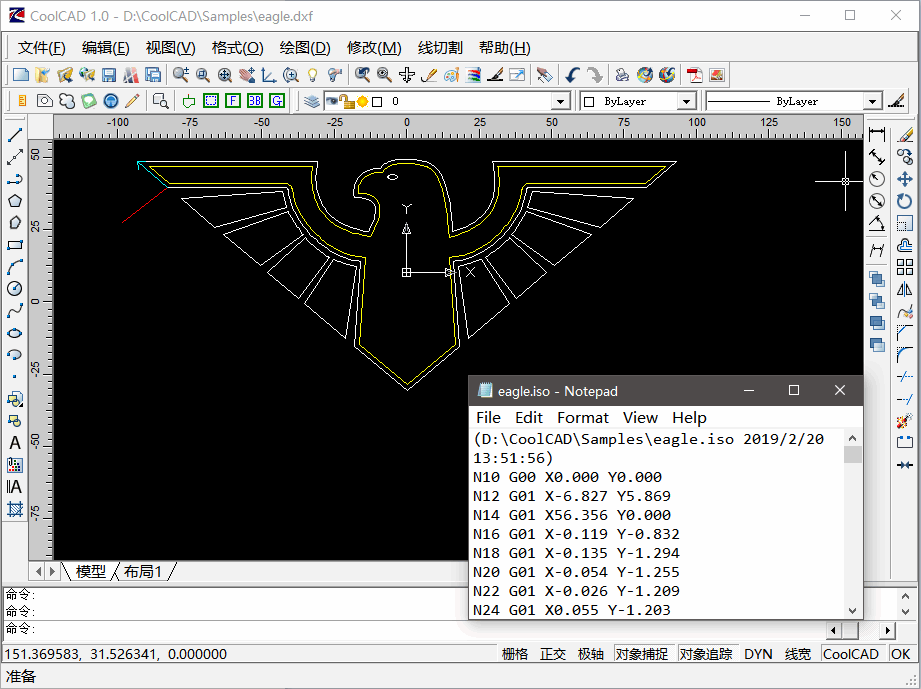Select the Text tool (A icon)
Screen dimensions: 921x689
click(x=15, y=443)
